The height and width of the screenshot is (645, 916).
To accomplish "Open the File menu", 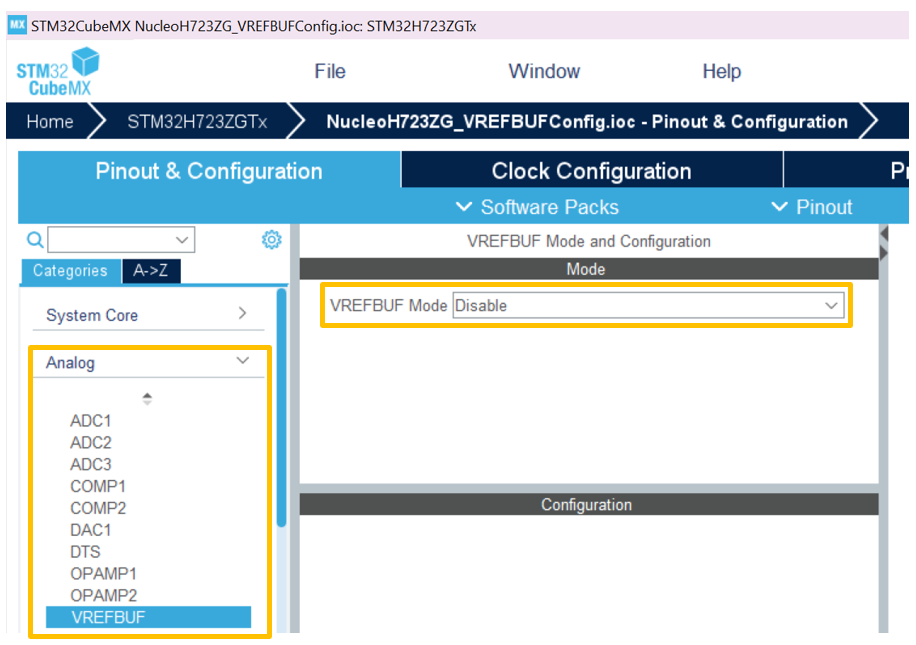I will point(330,71).
